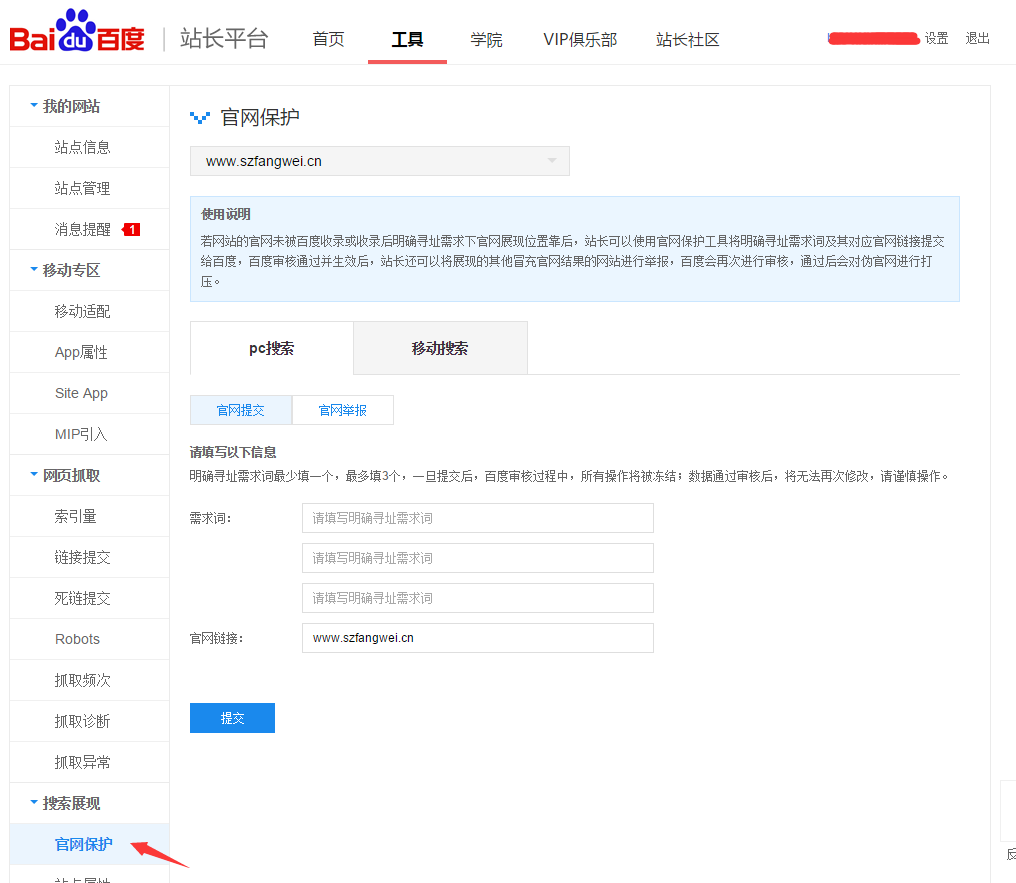
Task: Click the red notification badge beside 消息提醒
Action: pyautogui.click(x=131, y=230)
